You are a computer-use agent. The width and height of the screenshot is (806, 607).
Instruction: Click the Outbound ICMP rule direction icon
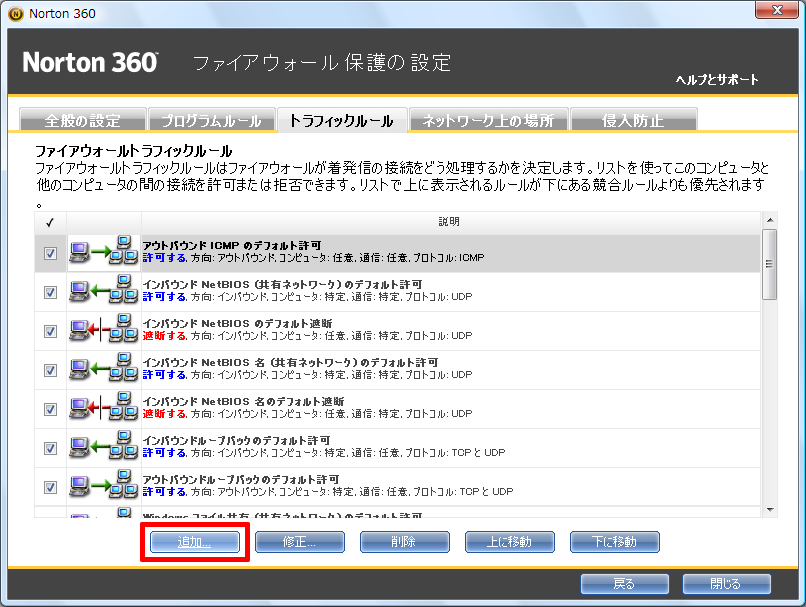[x=103, y=253]
